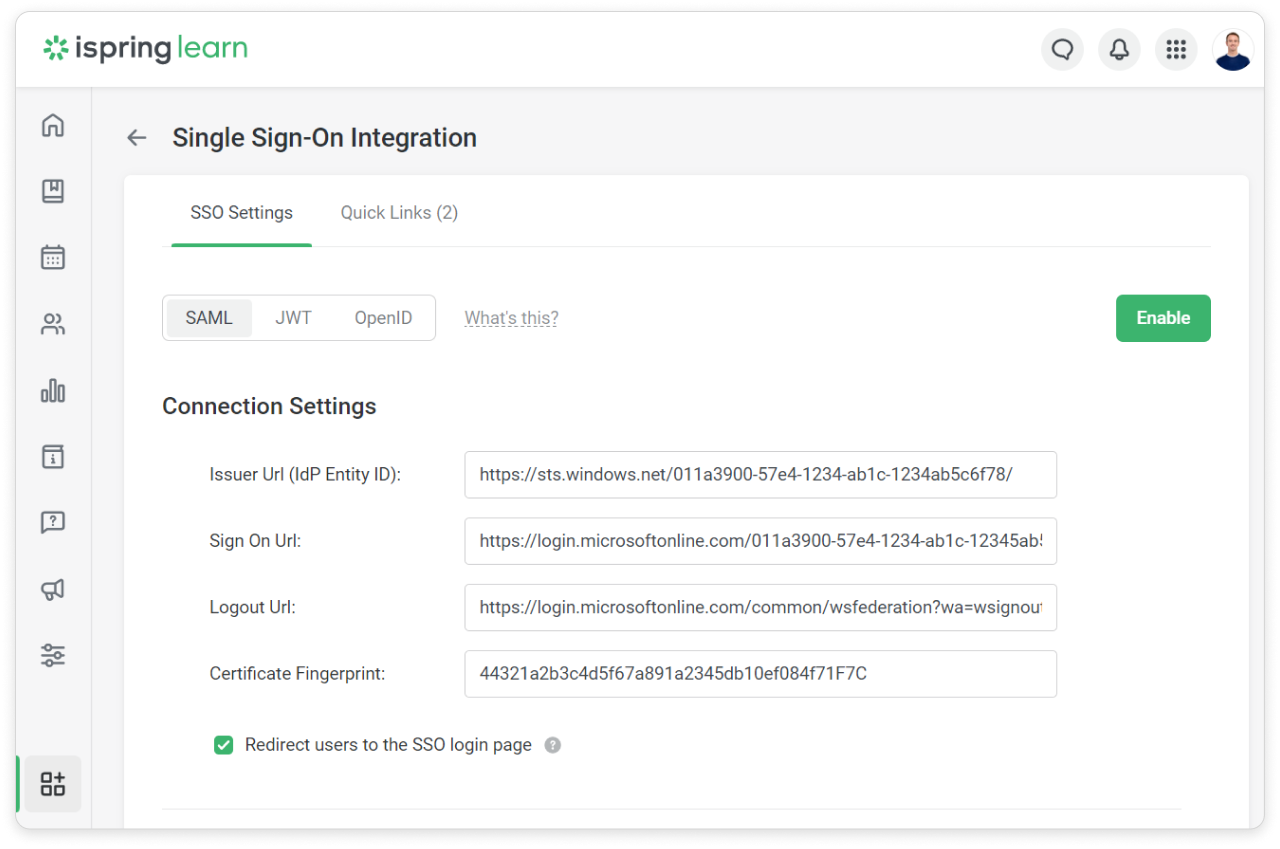Uncheck Redirect users to the SSO login page
Viewport: 1280px width, 849px height.
(224, 745)
